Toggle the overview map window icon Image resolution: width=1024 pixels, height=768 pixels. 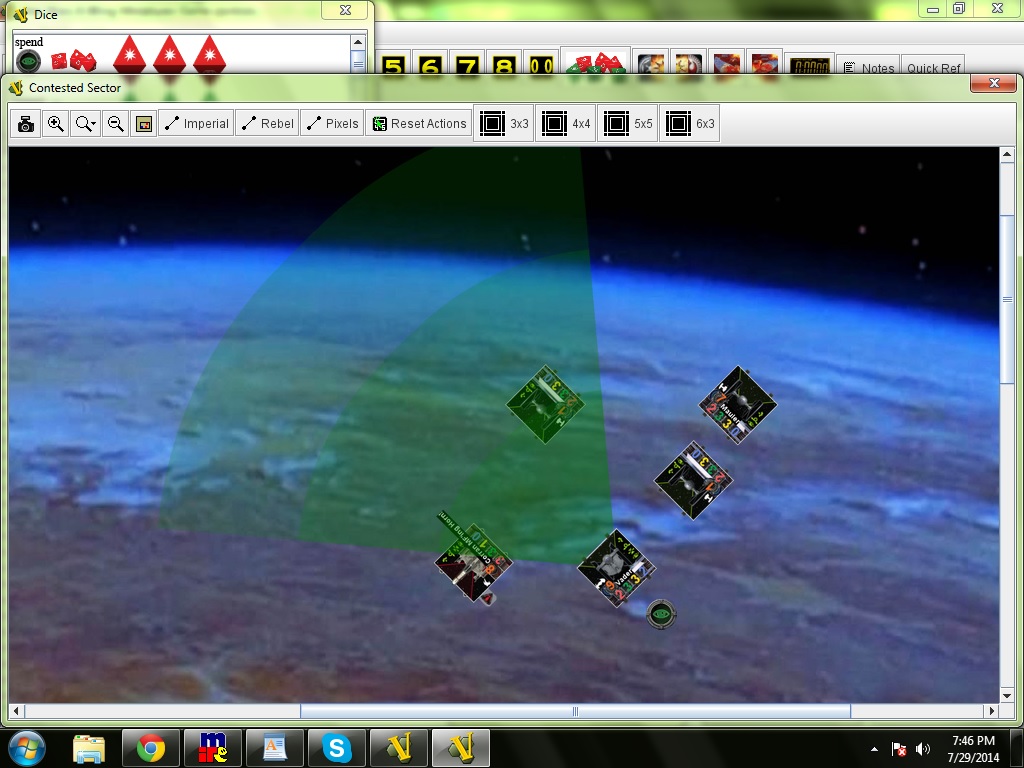pyautogui.click(x=144, y=124)
